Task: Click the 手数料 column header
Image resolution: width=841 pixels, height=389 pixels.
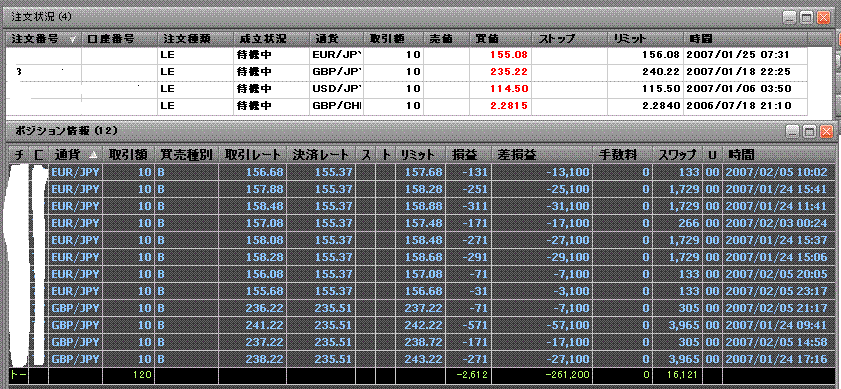Action: (x=625, y=155)
